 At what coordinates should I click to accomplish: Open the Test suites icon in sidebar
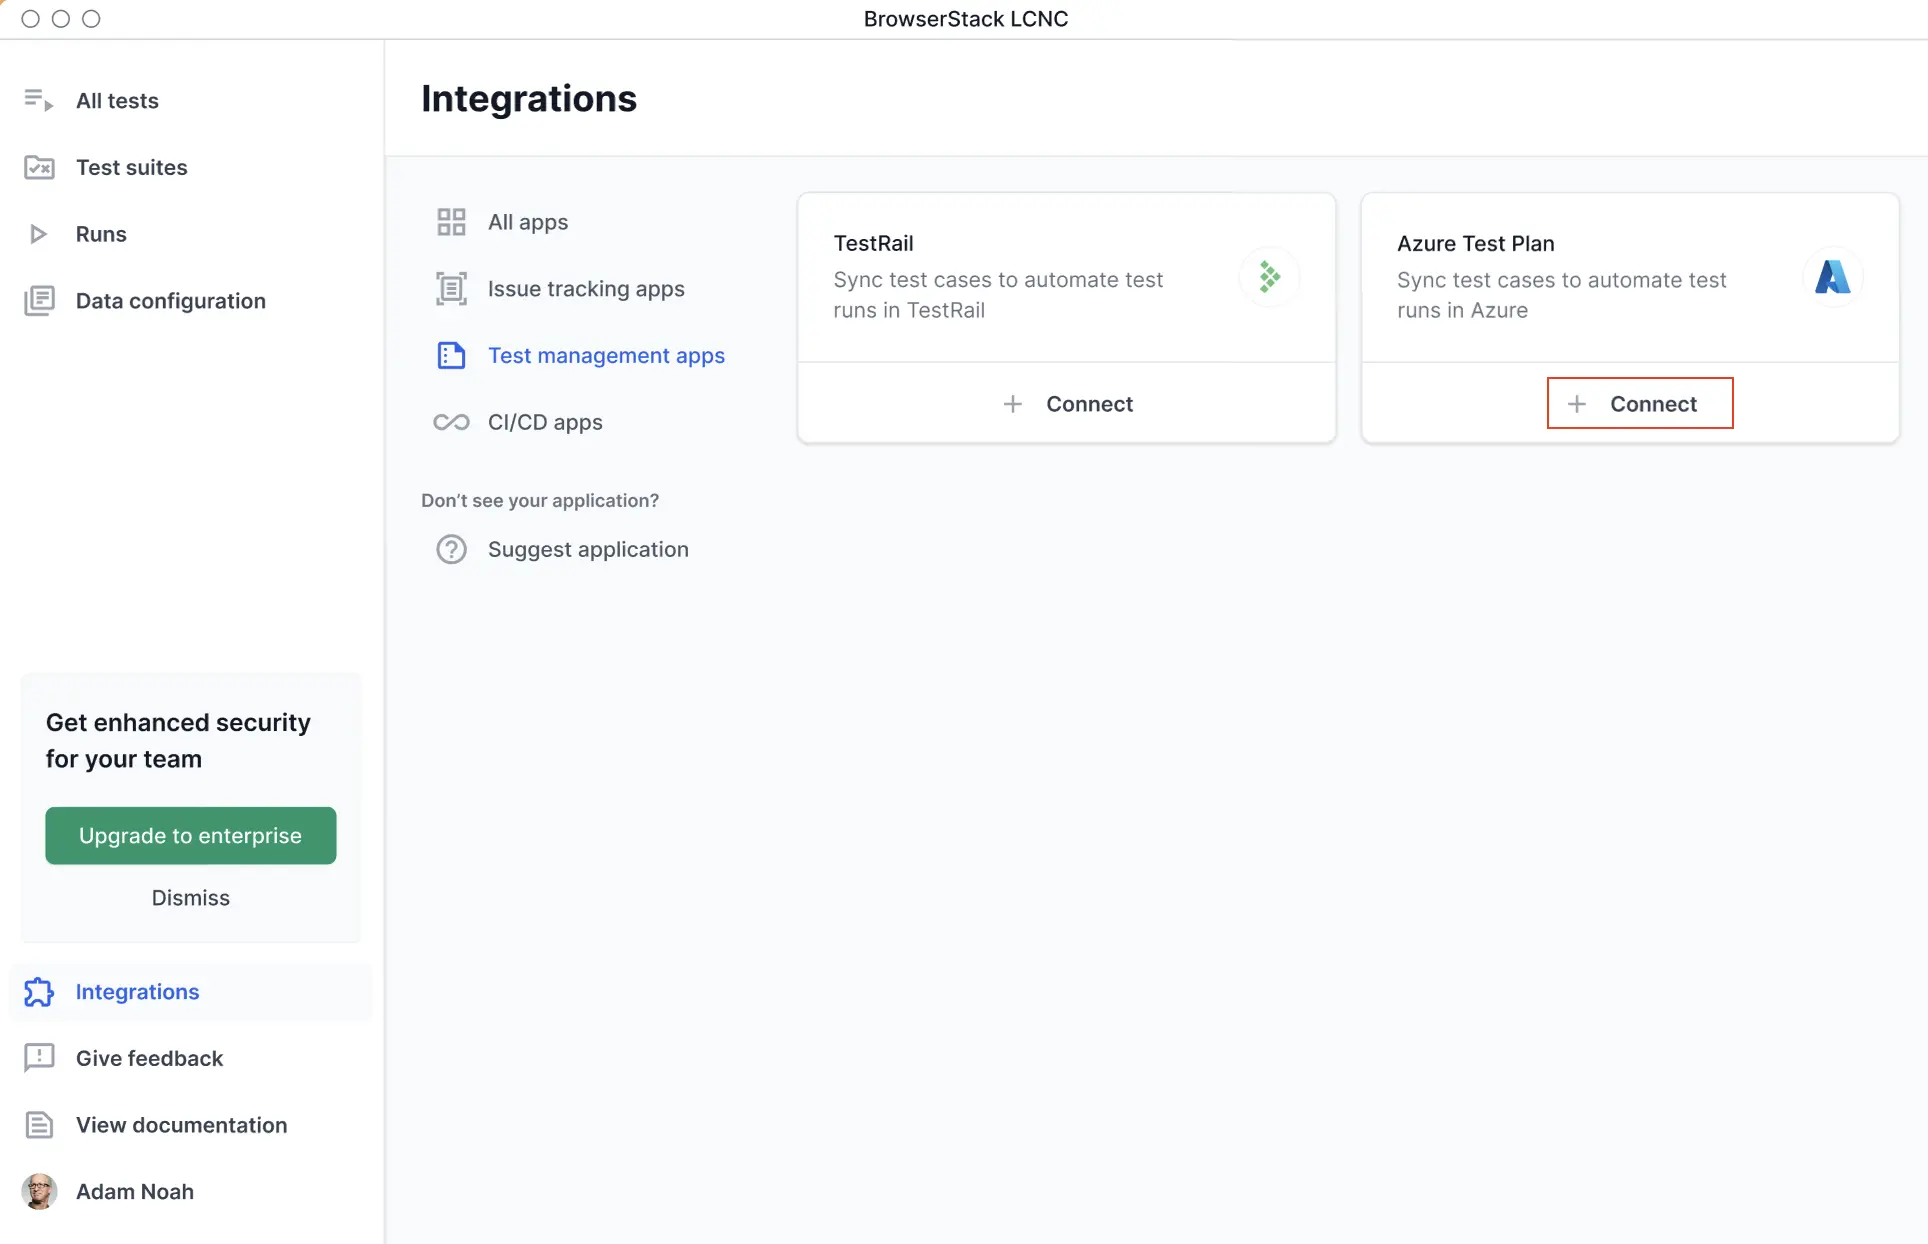pos(39,167)
